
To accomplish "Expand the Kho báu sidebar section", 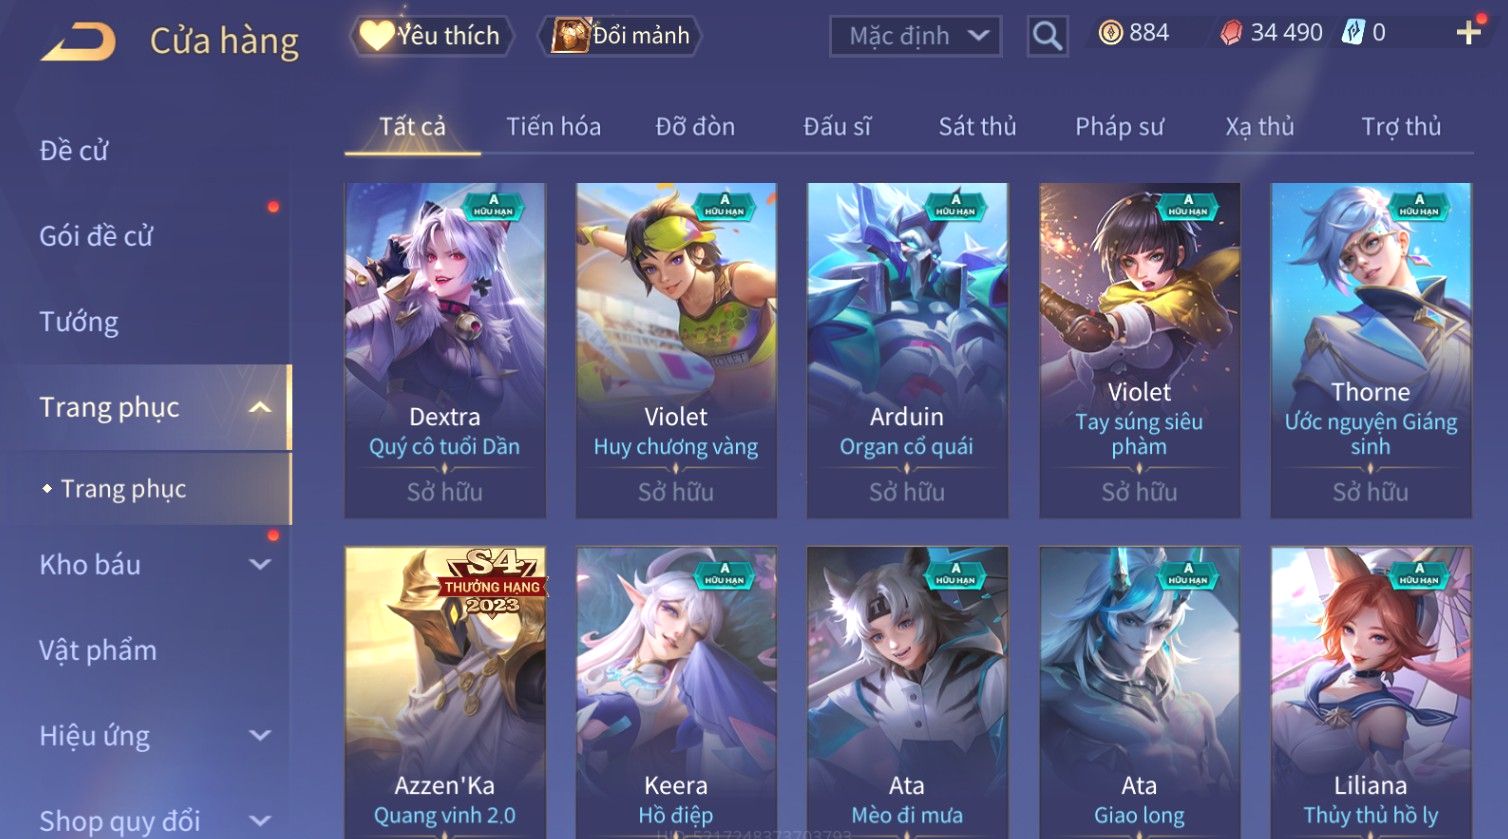I will coord(260,564).
